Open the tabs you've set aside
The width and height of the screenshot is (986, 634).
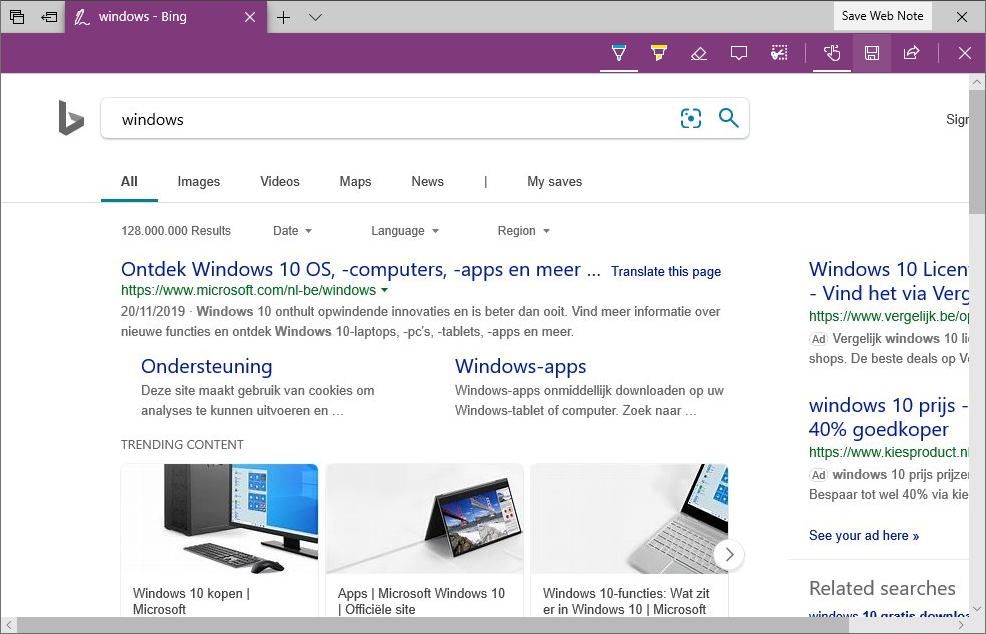click(x=17, y=17)
